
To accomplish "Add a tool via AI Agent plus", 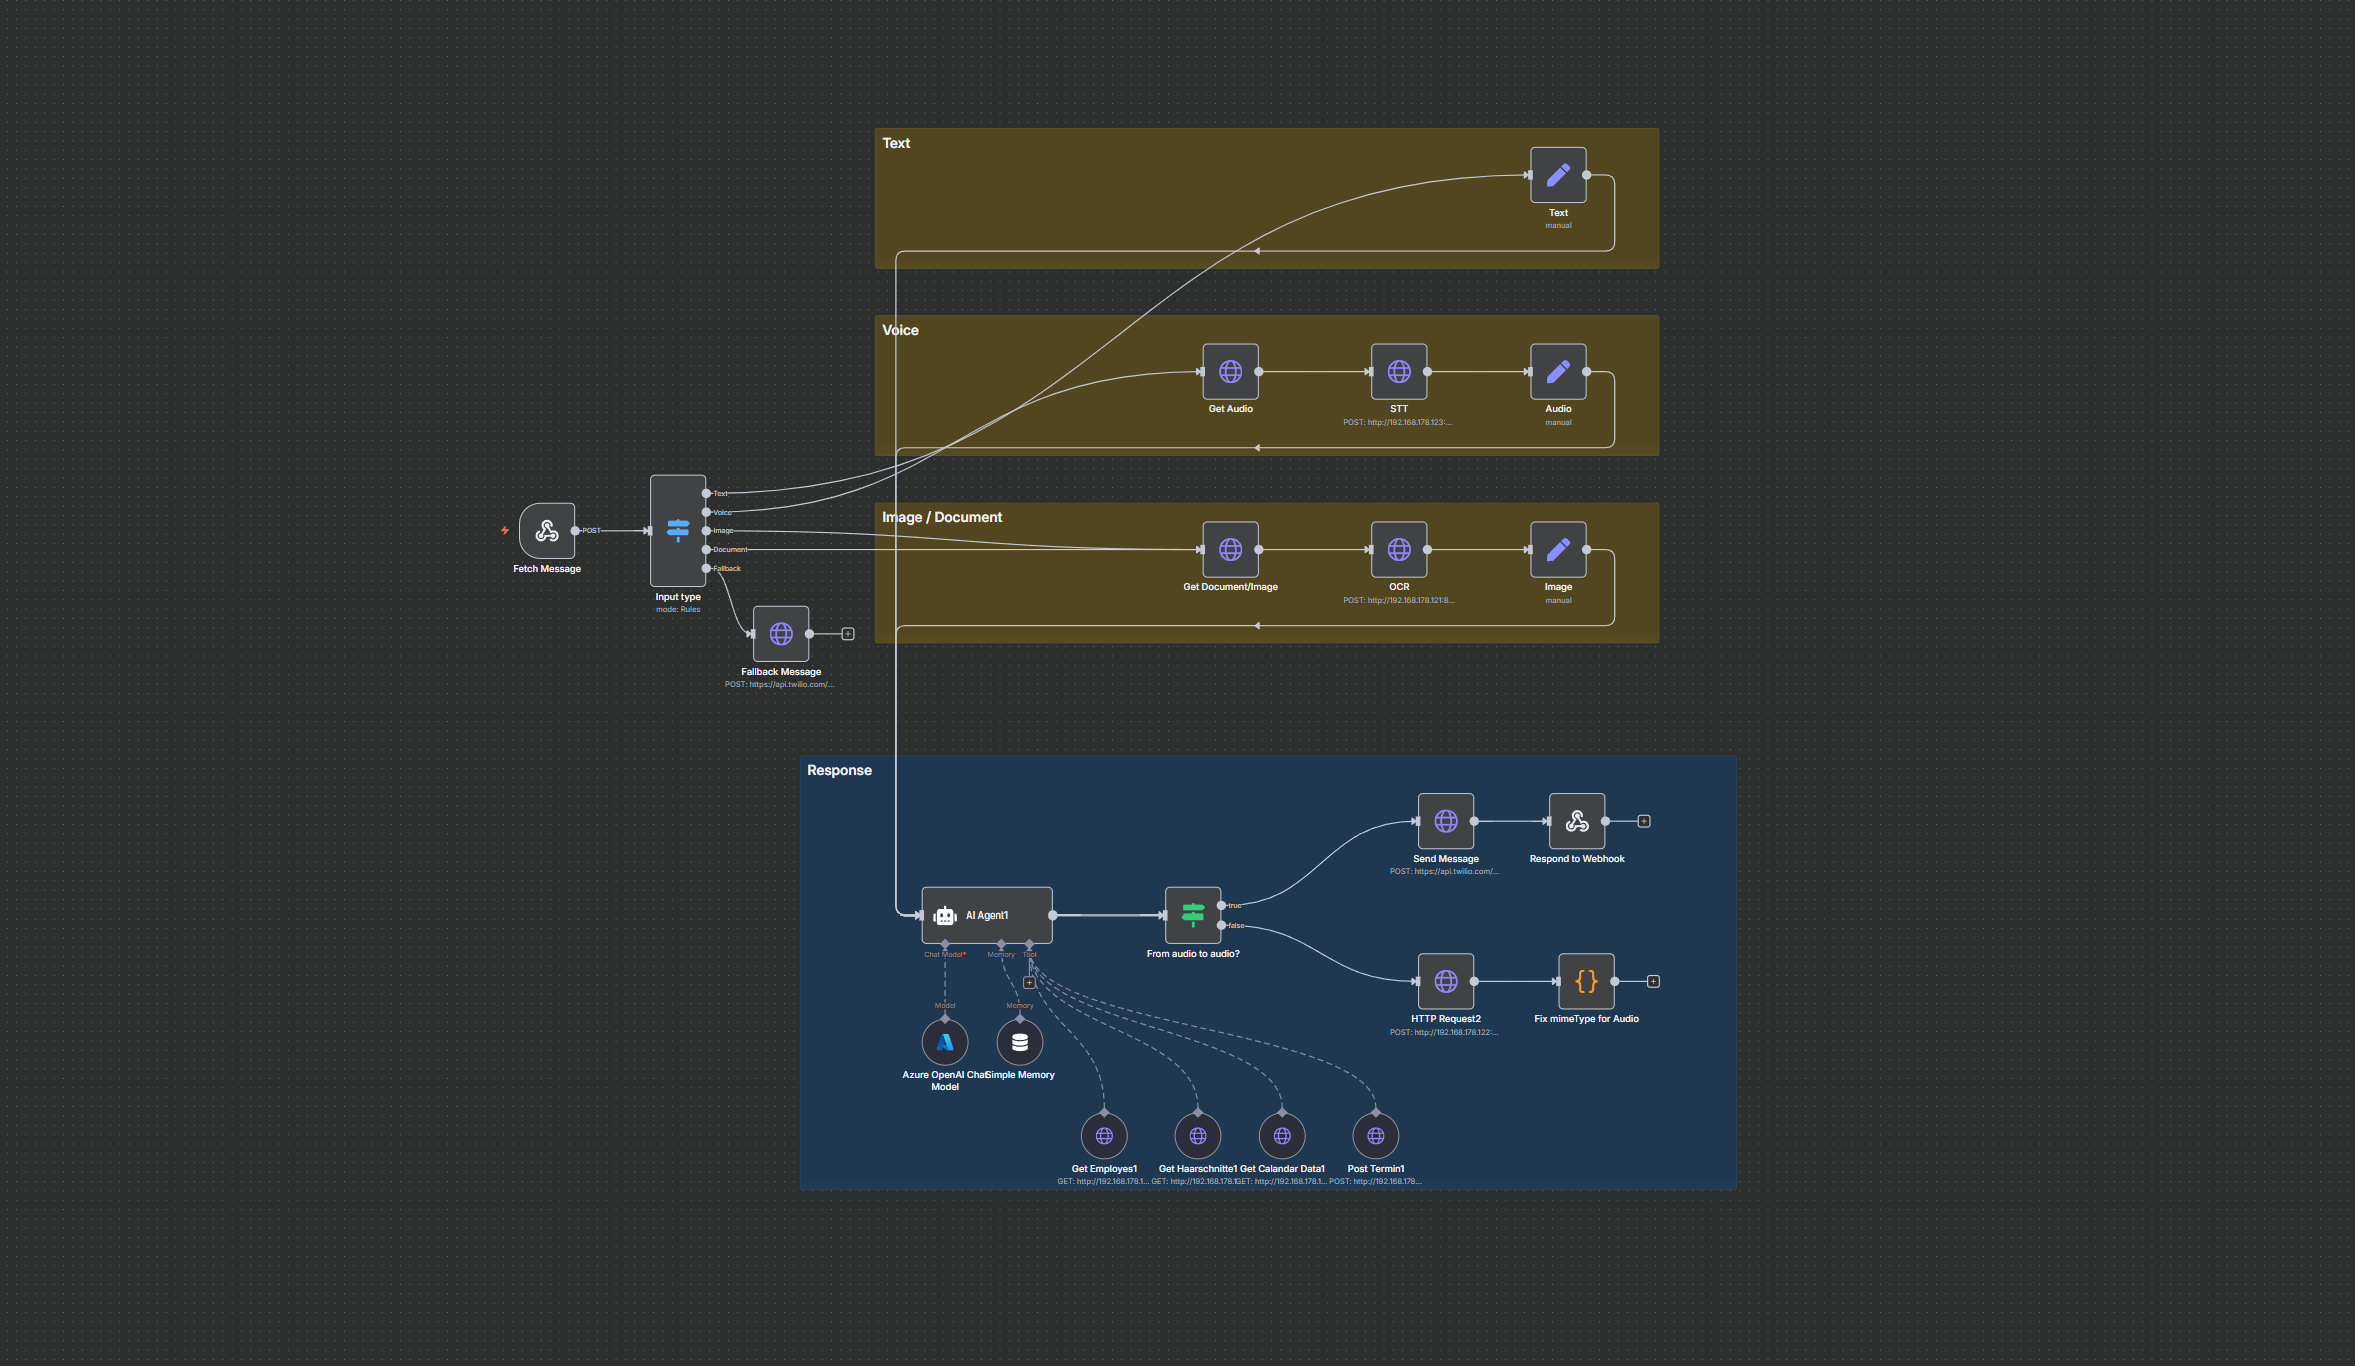I will [x=1029, y=982].
